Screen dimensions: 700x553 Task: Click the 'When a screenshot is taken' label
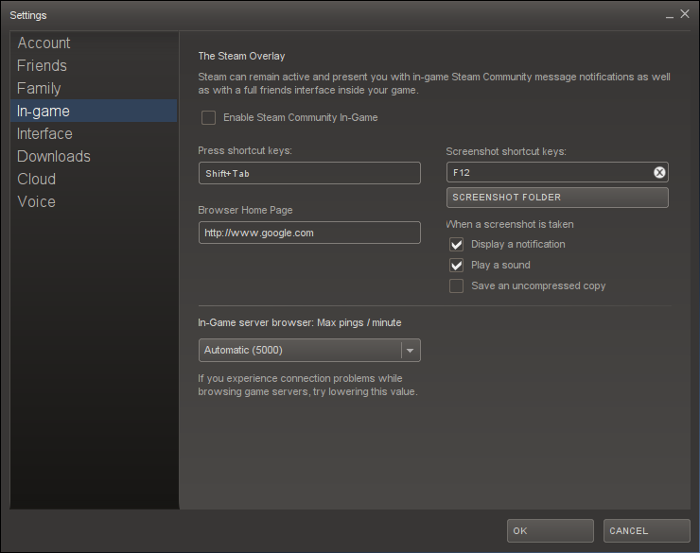[510, 224]
